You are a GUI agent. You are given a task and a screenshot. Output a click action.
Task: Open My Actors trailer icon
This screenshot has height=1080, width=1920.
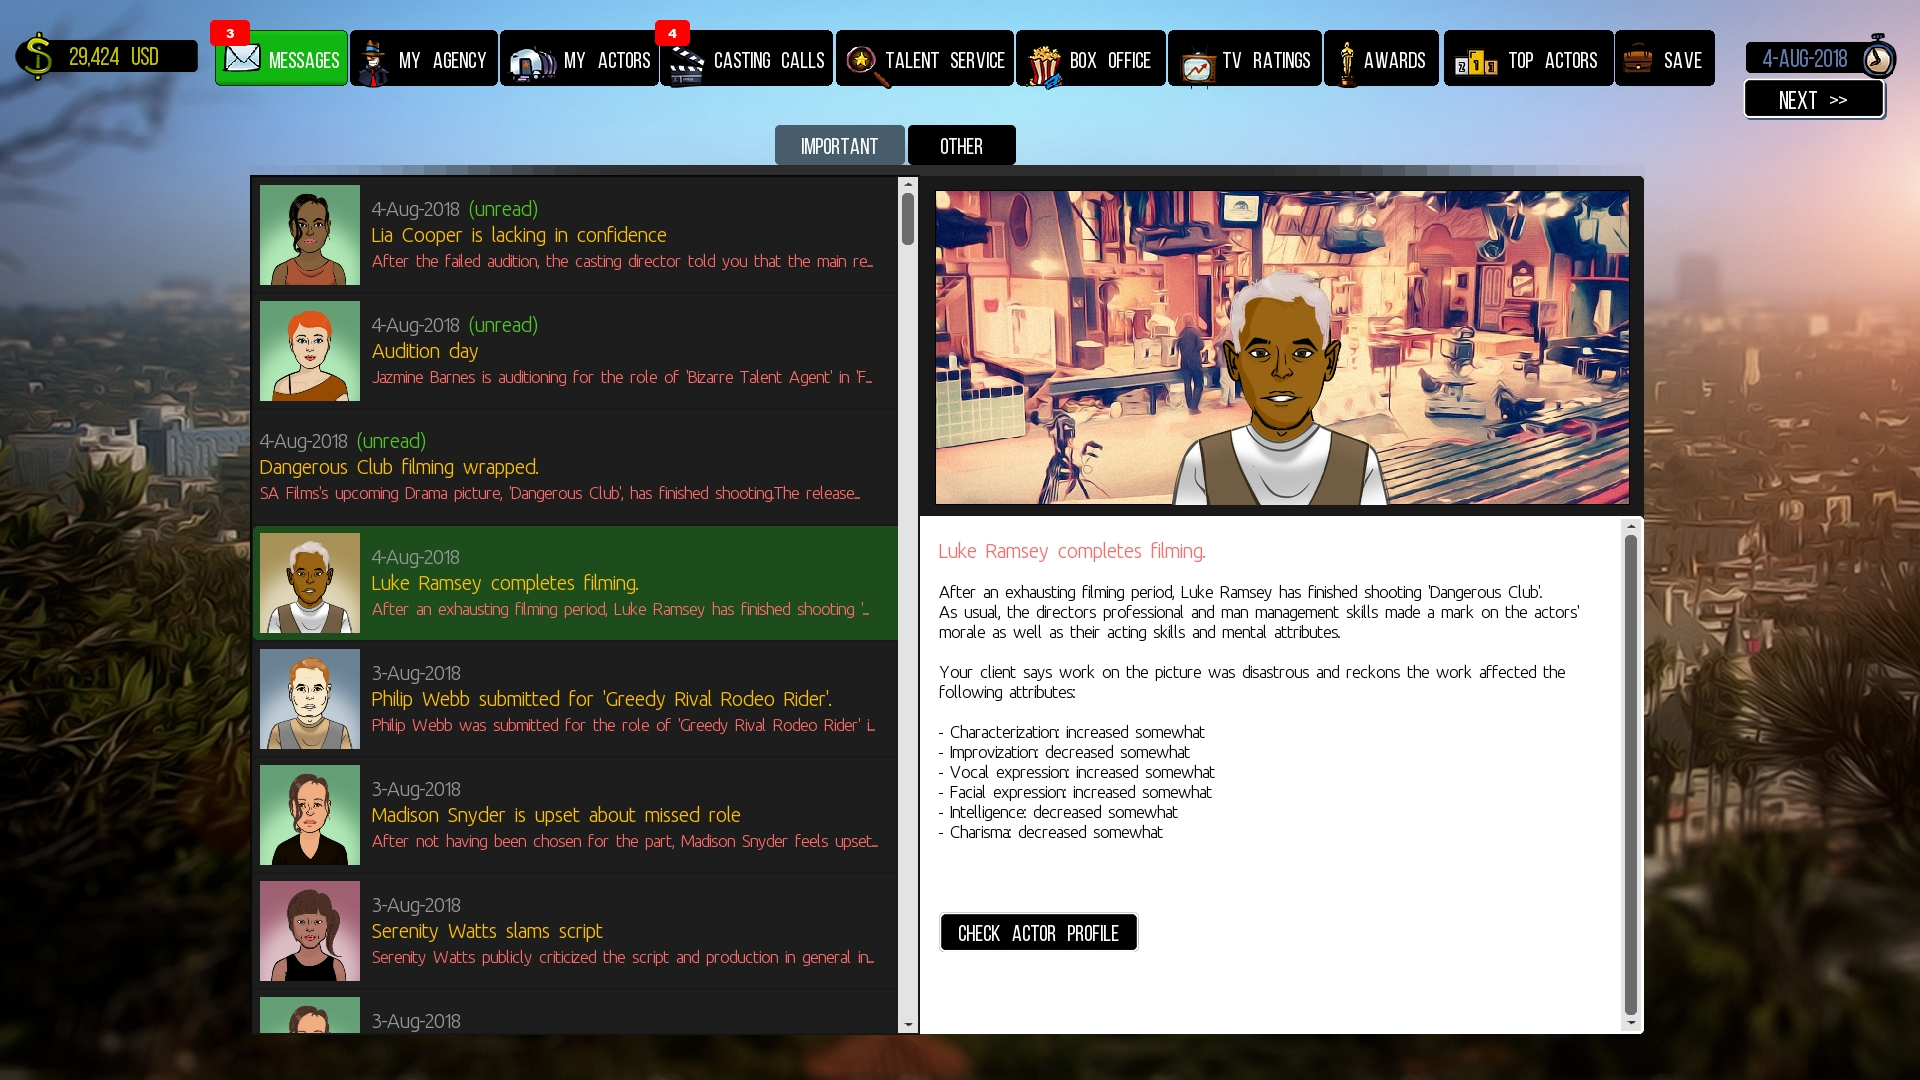pos(531,62)
